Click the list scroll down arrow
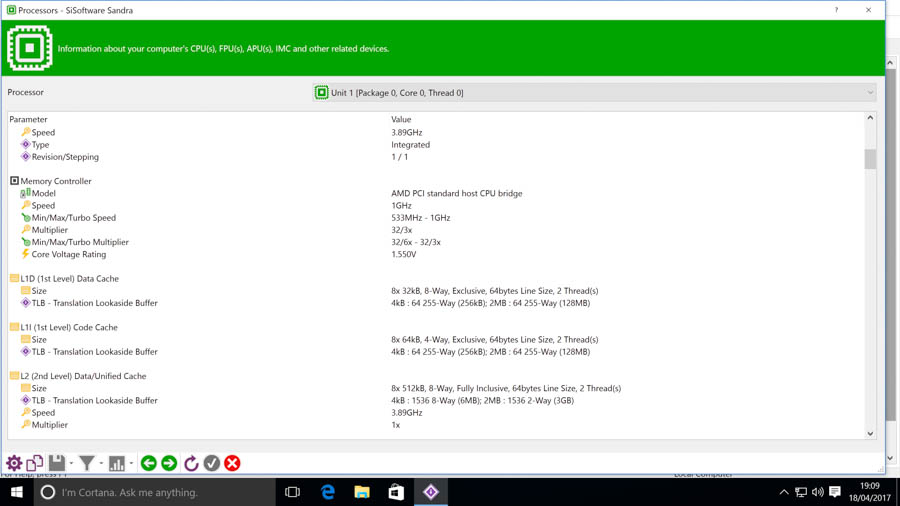Image resolution: width=900 pixels, height=506 pixels. (870, 434)
